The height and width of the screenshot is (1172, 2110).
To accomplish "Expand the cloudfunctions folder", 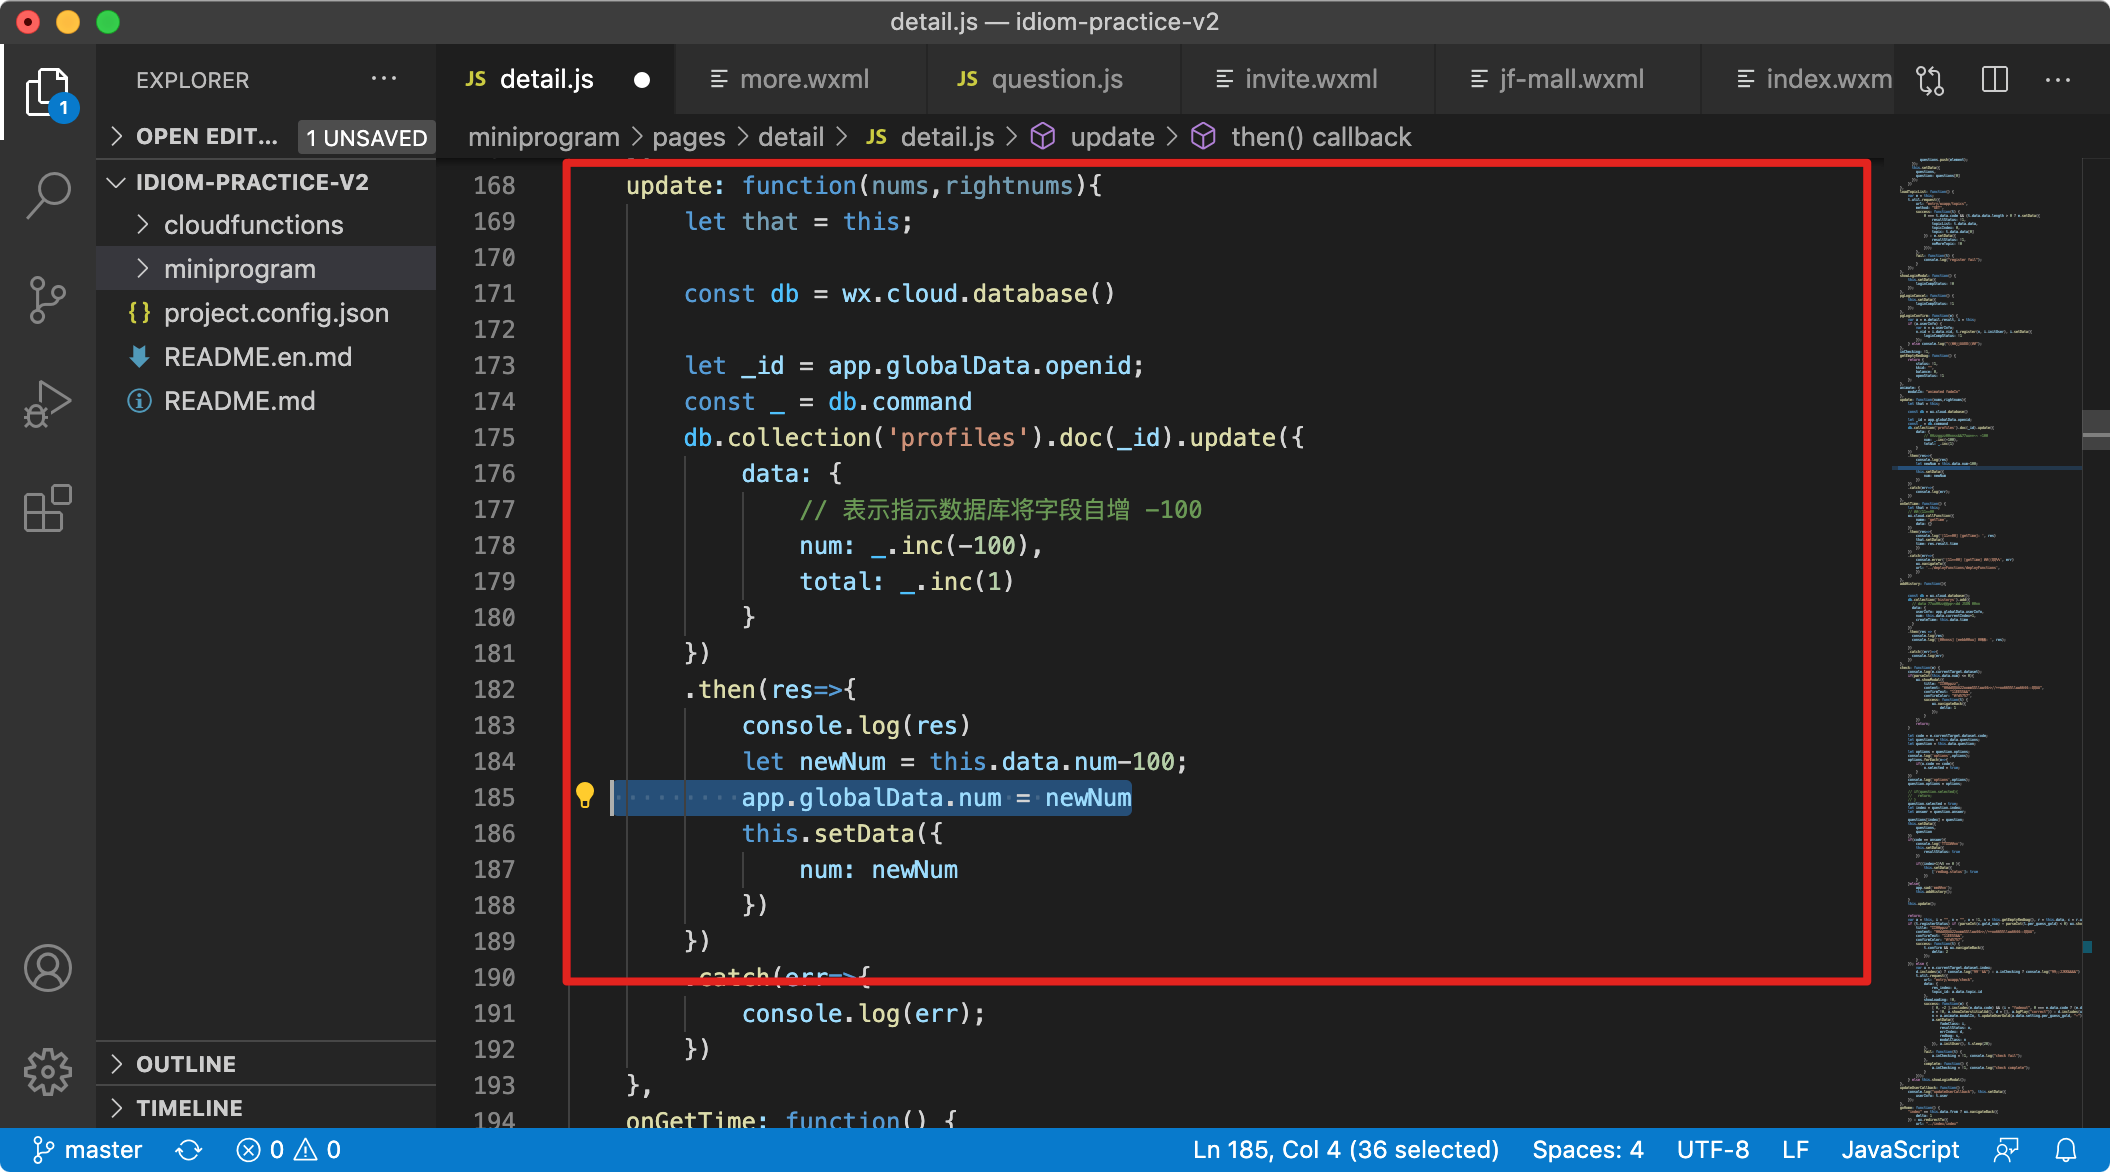I will point(253,225).
